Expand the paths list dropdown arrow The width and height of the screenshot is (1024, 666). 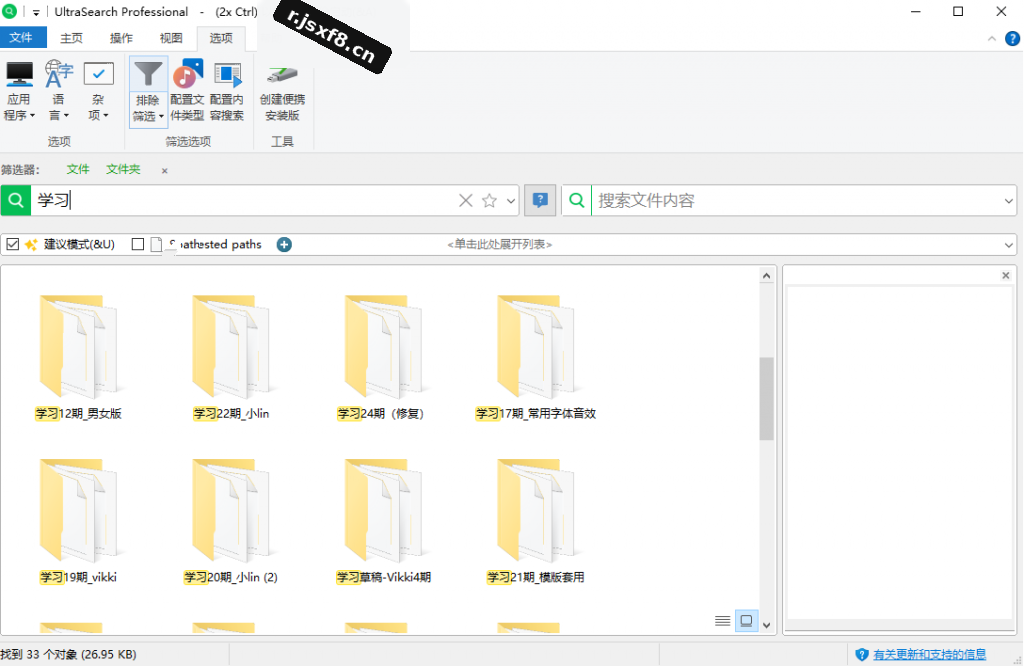1008,245
